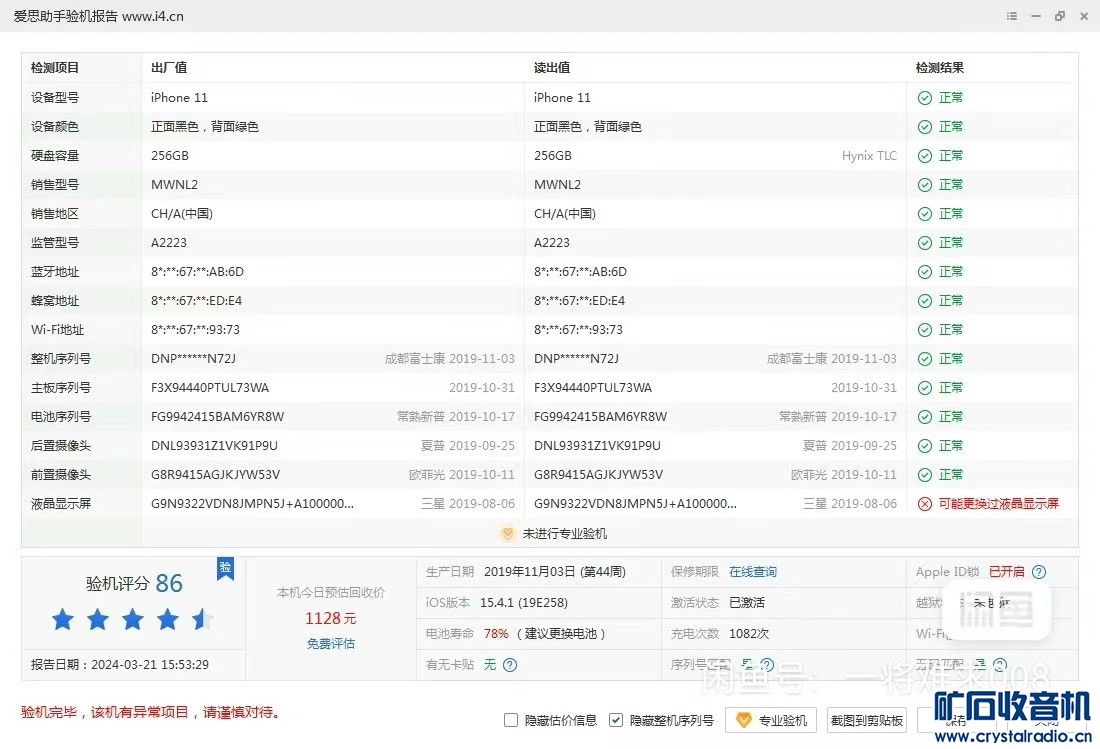Image resolution: width=1100 pixels, height=749 pixels.
Task: Select the 验机评分 86 score text
Action: pyautogui.click(x=134, y=583)
